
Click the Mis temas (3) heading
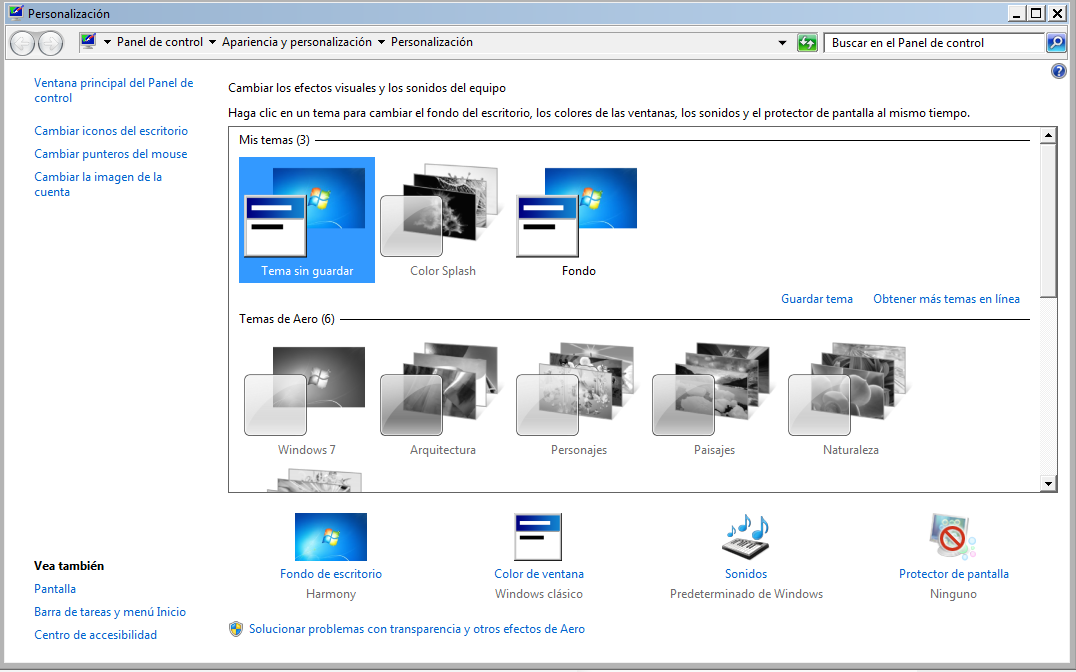tap(274, 140)
